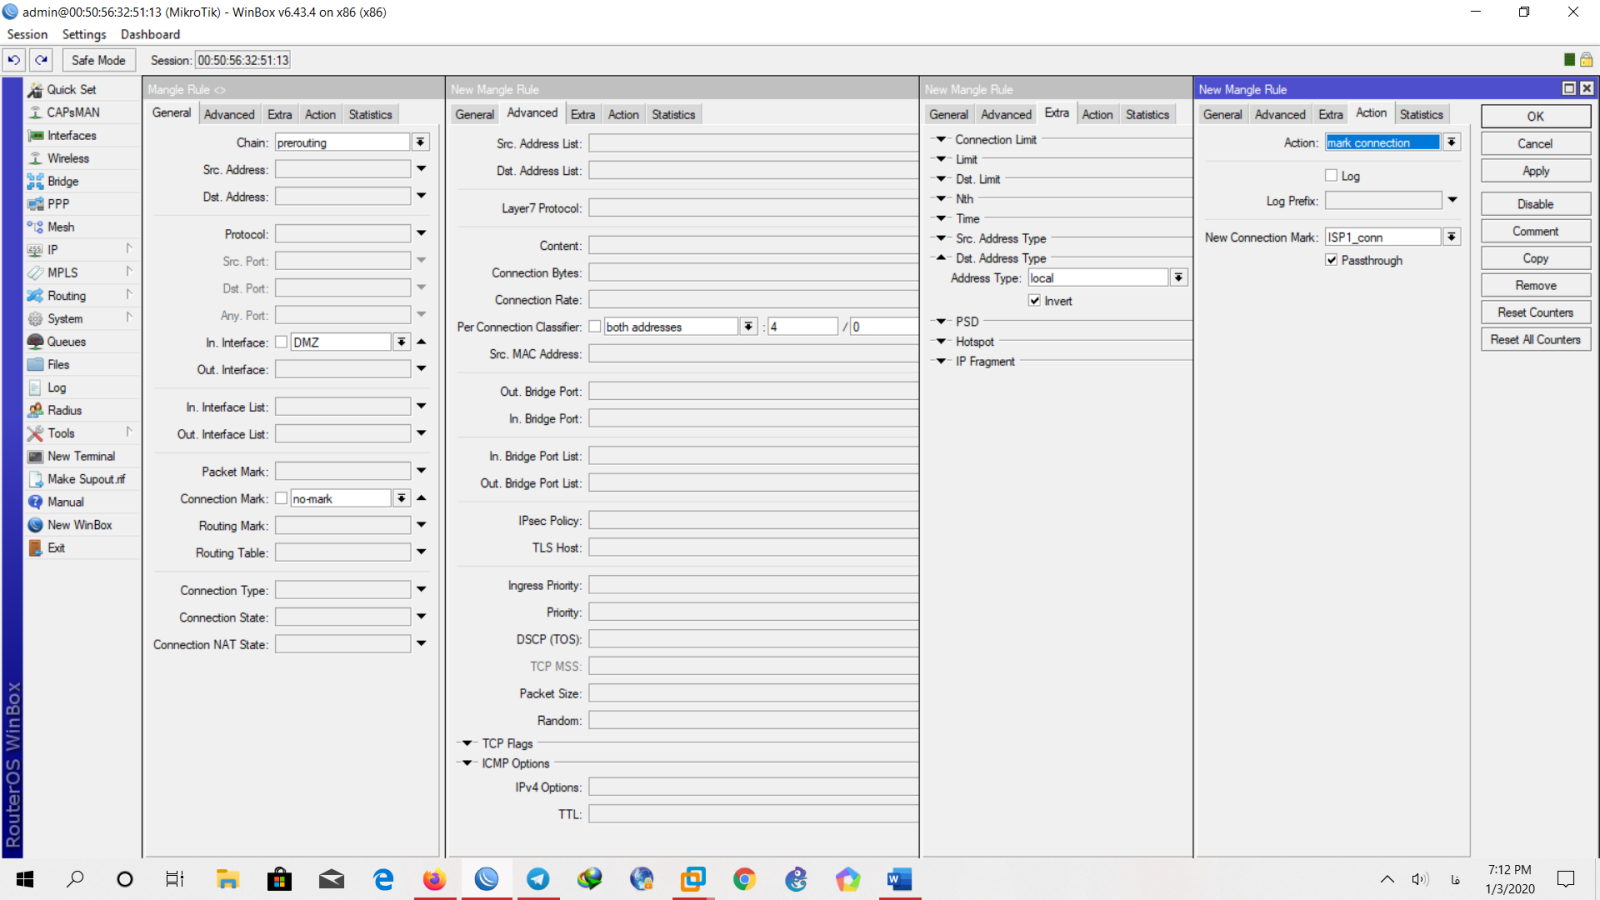
Task: Click Reset All Counters button
Action: pyautogui.click(x=1535, y=340)
